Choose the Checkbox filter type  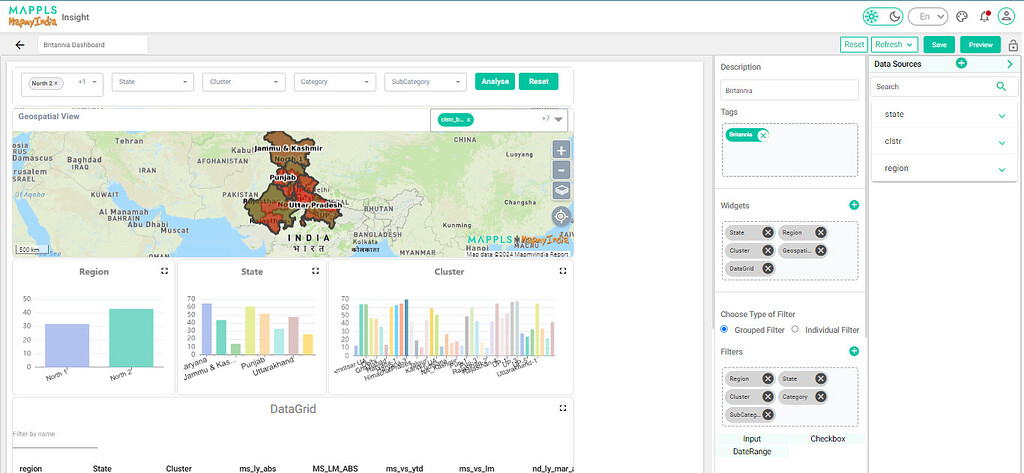[x=827, y=439]
